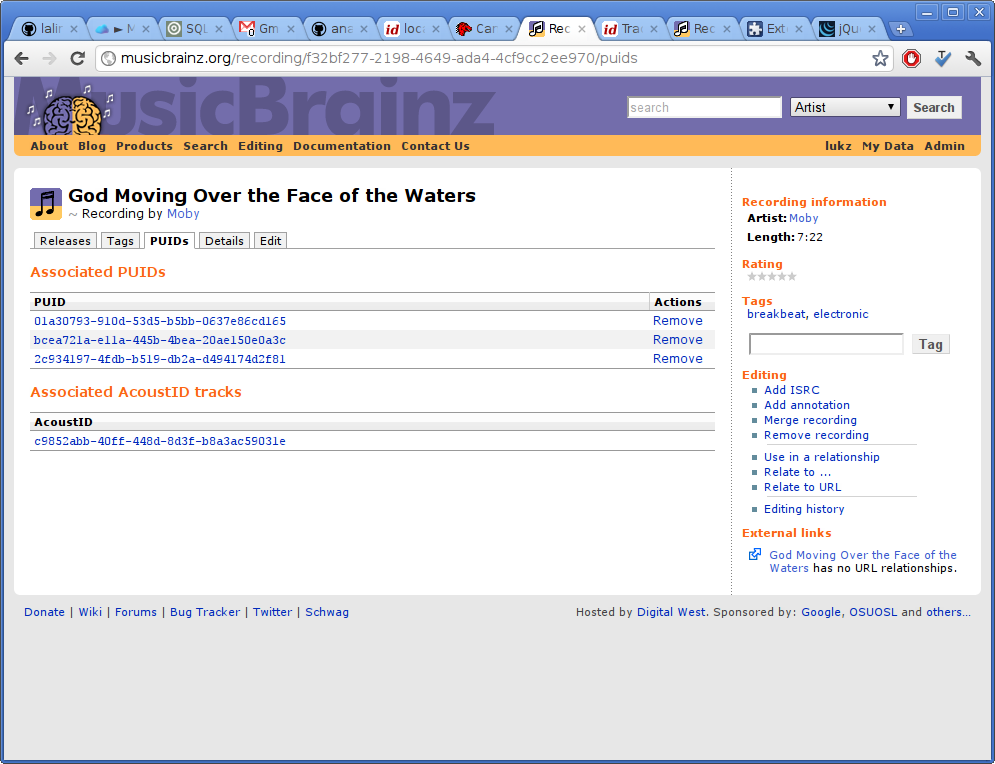Switch to the GitHub 'ana' browser tab
Screen dimensions: 995x764
339,29
